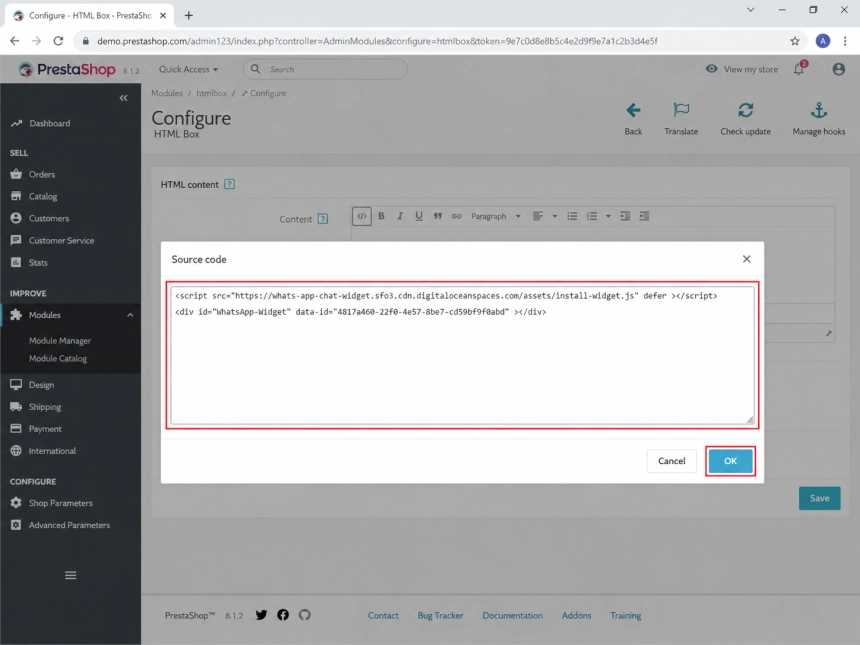This screenshot has width=860, height=645.
Task: Open help tooltip next to HTML content
Action: click(x=229, y=184)
